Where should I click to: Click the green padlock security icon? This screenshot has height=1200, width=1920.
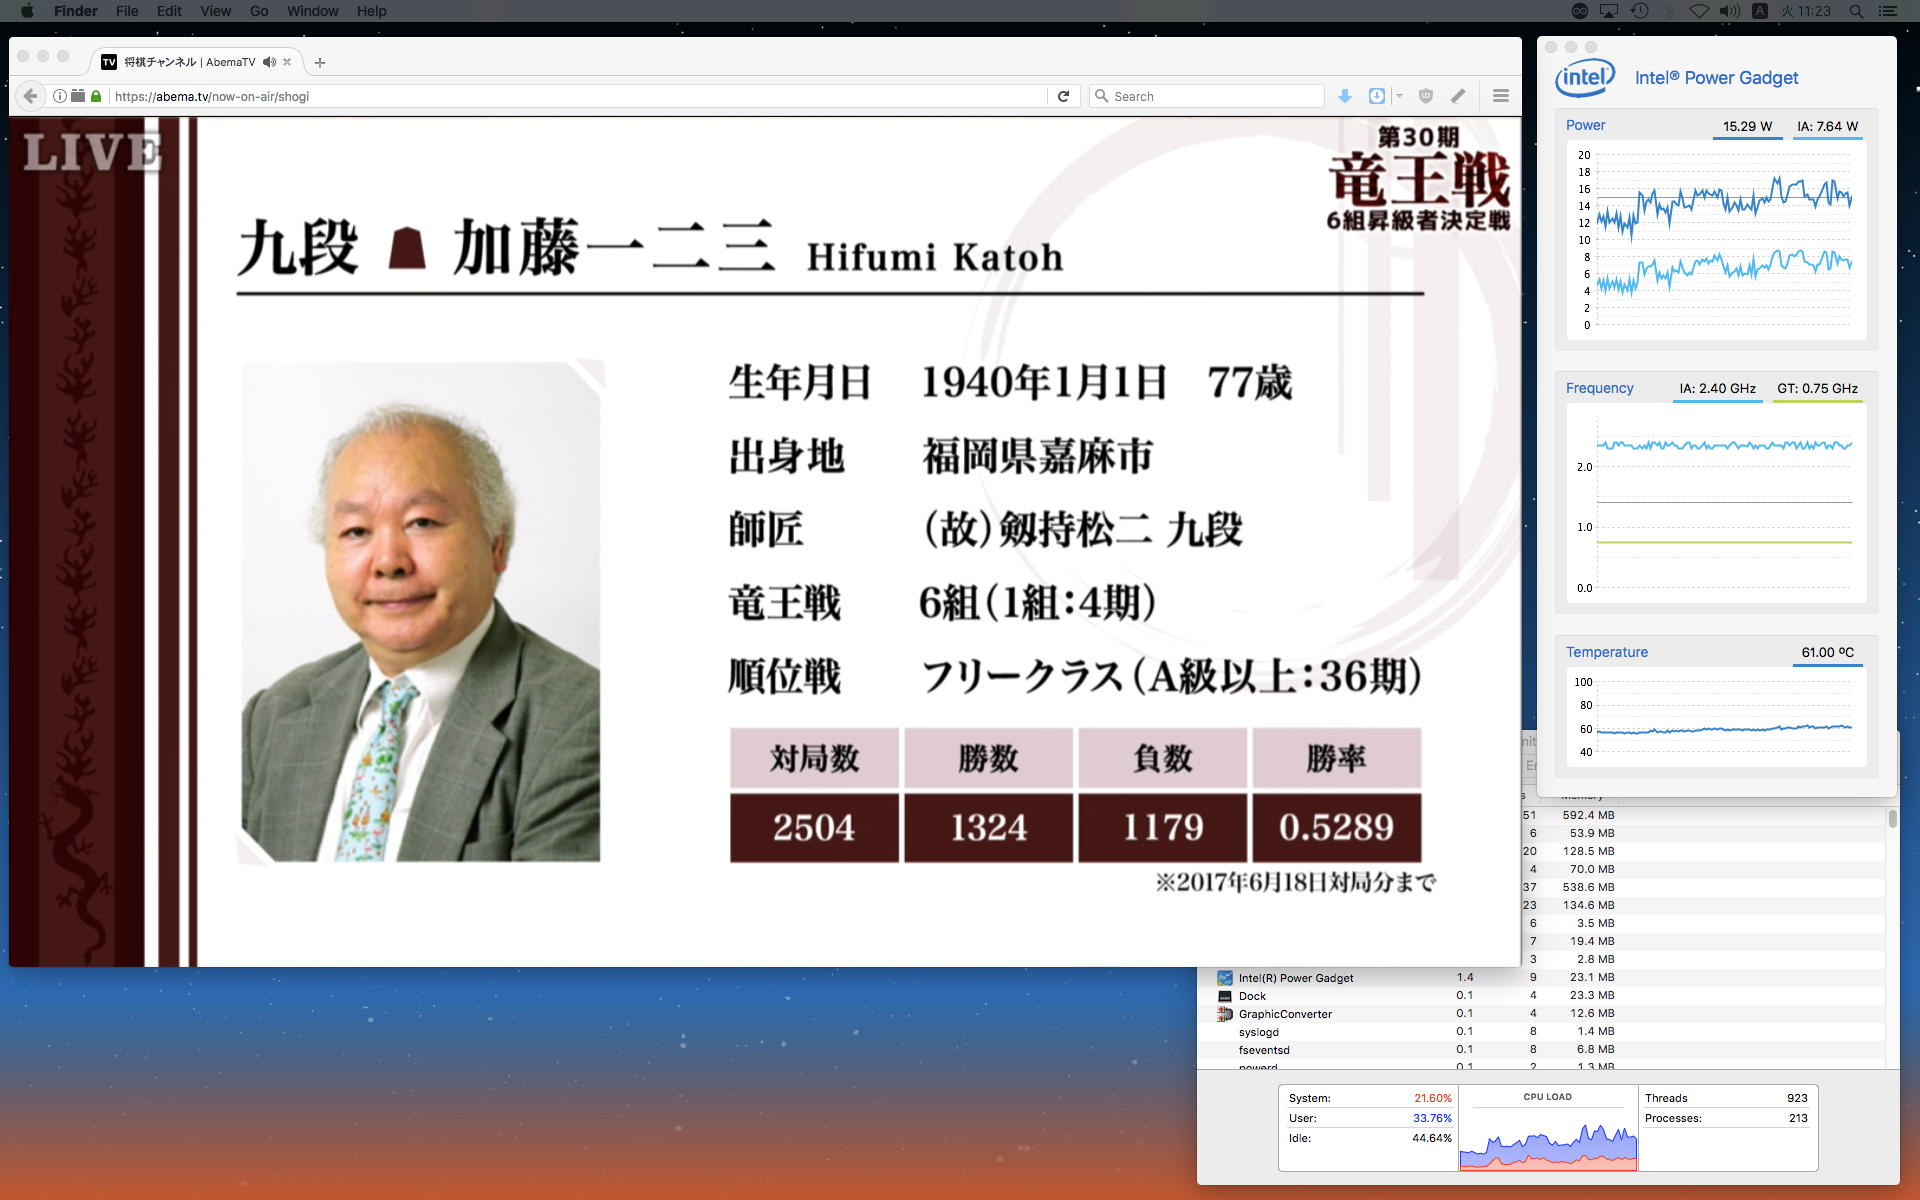tap(96, 96)
